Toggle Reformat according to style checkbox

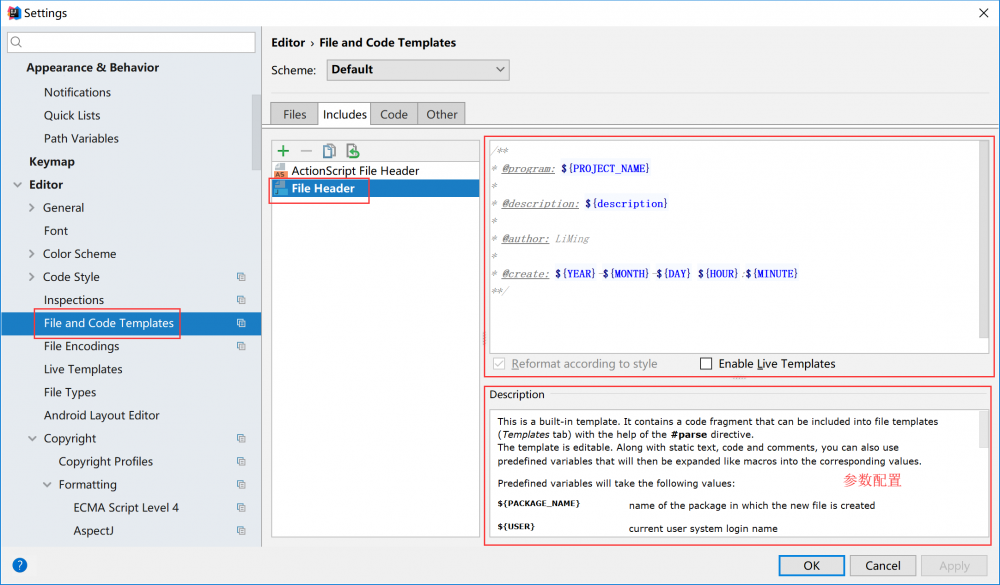[499, 364]
